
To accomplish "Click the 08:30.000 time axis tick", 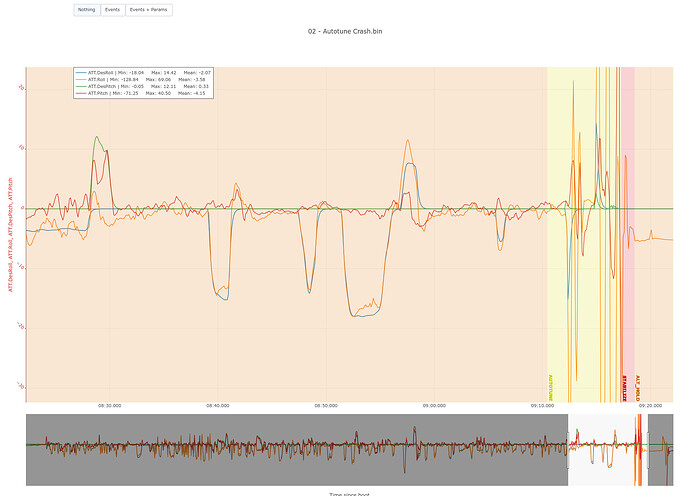I will pos(110,406).
